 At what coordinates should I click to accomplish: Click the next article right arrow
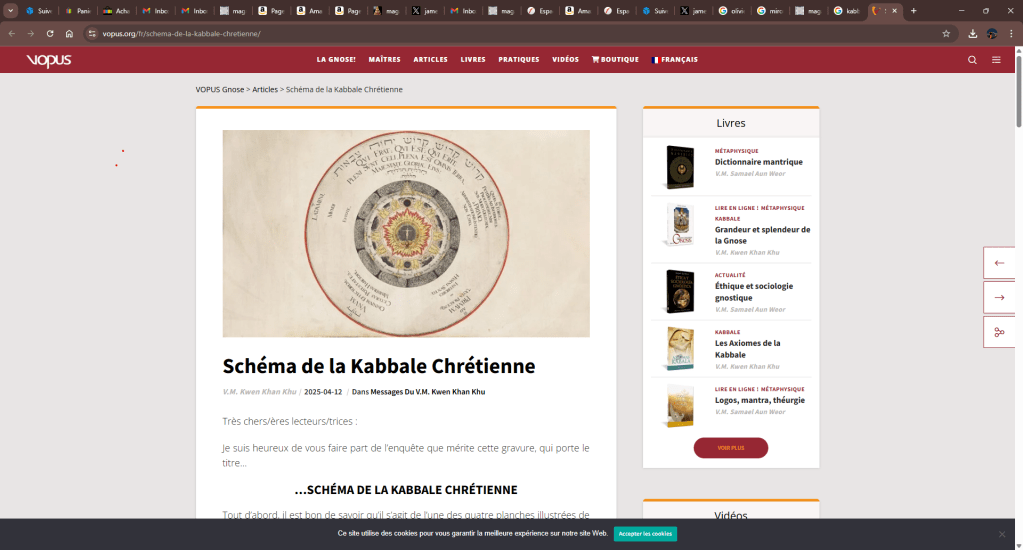[999, 297]
